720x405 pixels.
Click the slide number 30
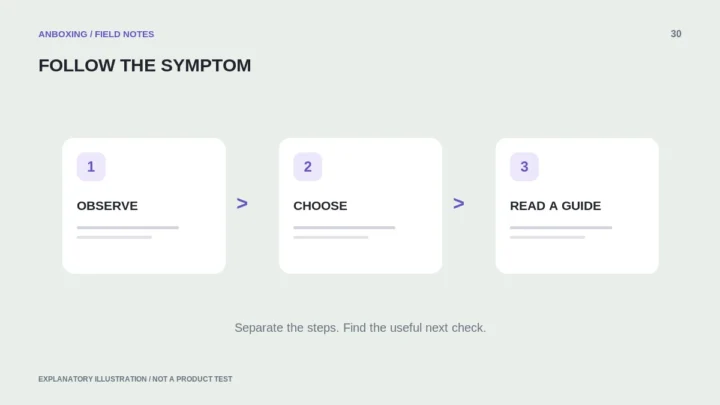click(x=676, y=34)
